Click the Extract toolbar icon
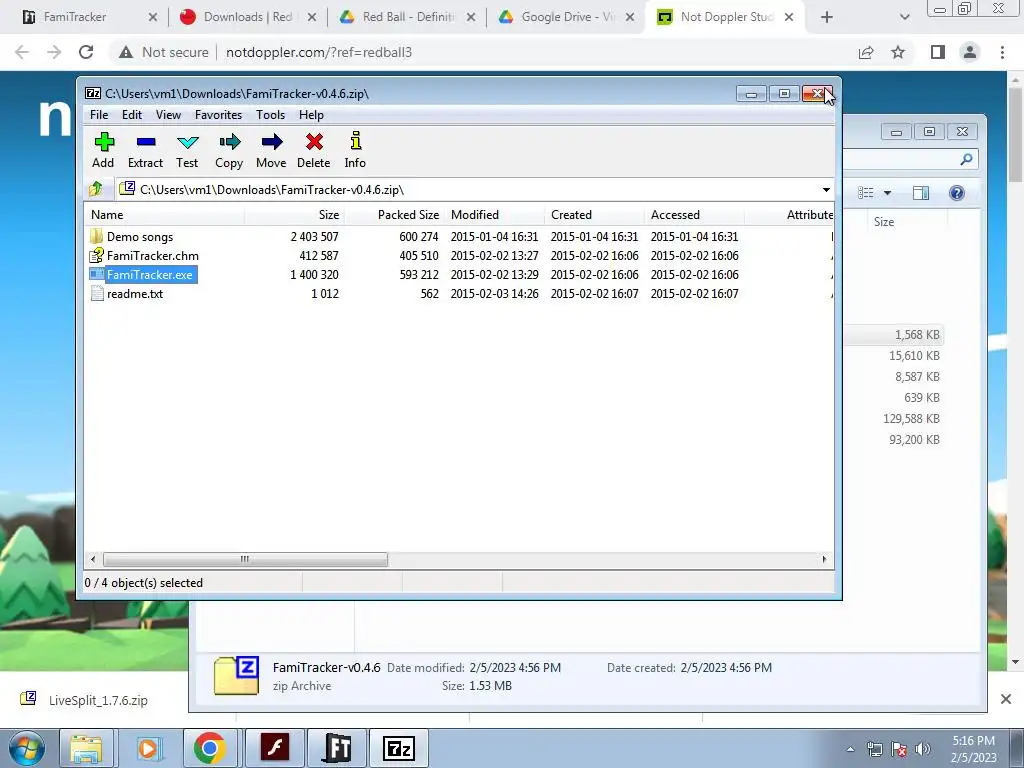This screenshot has height=768, width=1024. (145, 150)
